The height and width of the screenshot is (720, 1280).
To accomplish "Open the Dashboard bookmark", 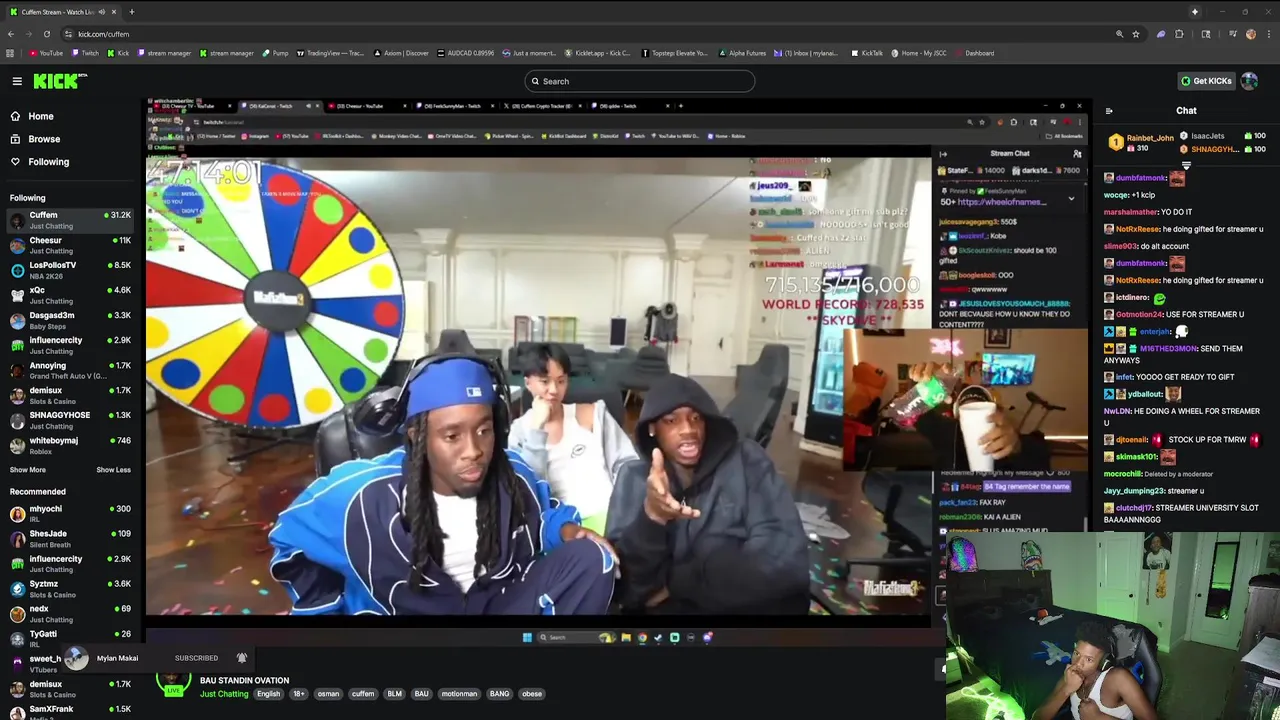I will pyautogui.click(x=974, y=53).
